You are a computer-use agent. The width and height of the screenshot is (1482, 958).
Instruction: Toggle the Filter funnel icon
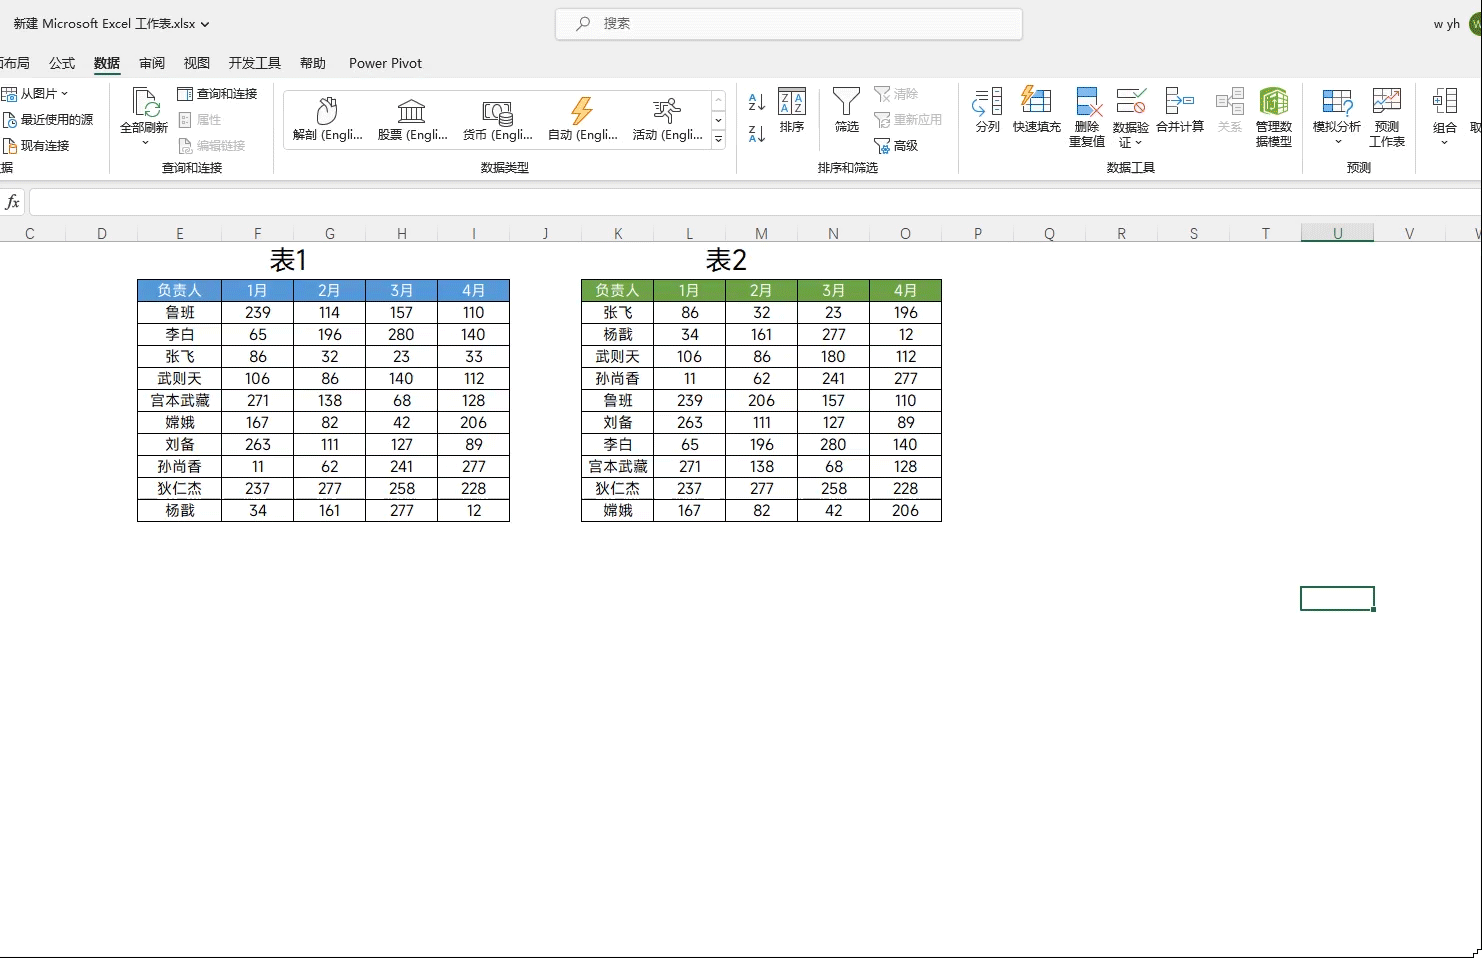(846, 101)
